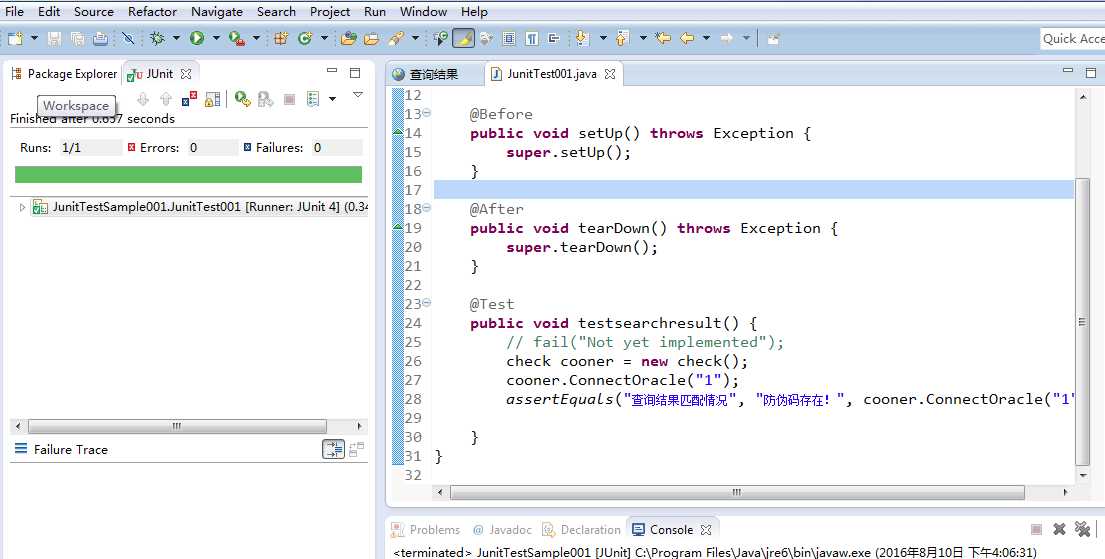
Task: Open the Refactor menu
Action: tap(152, 11)
